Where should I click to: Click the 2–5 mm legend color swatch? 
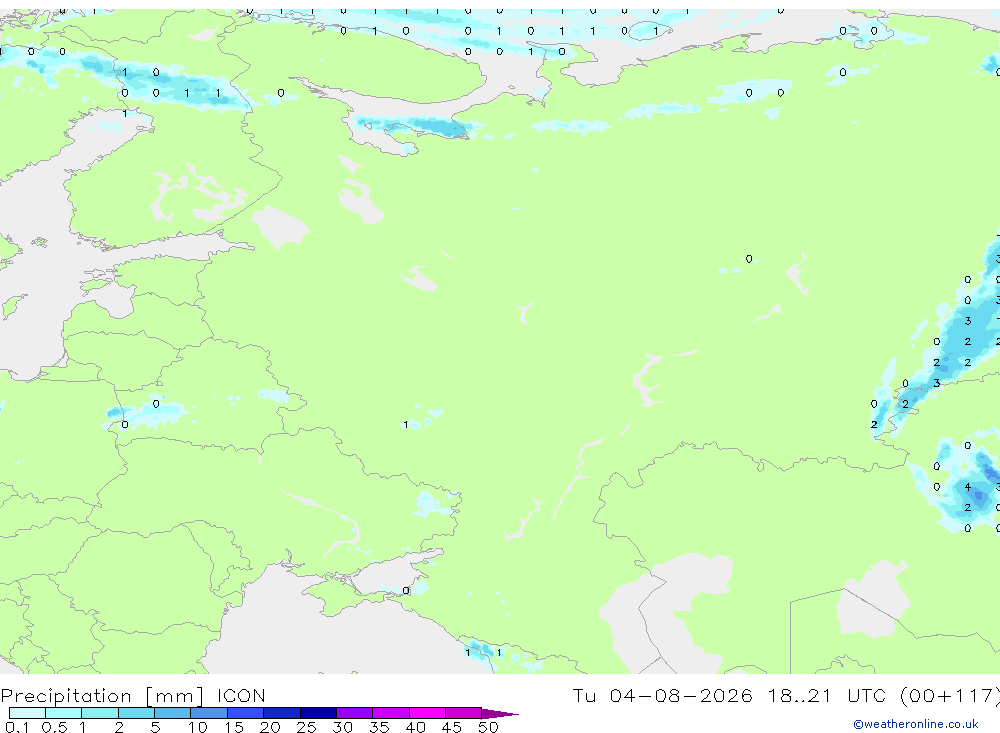(x=136, y=713)
